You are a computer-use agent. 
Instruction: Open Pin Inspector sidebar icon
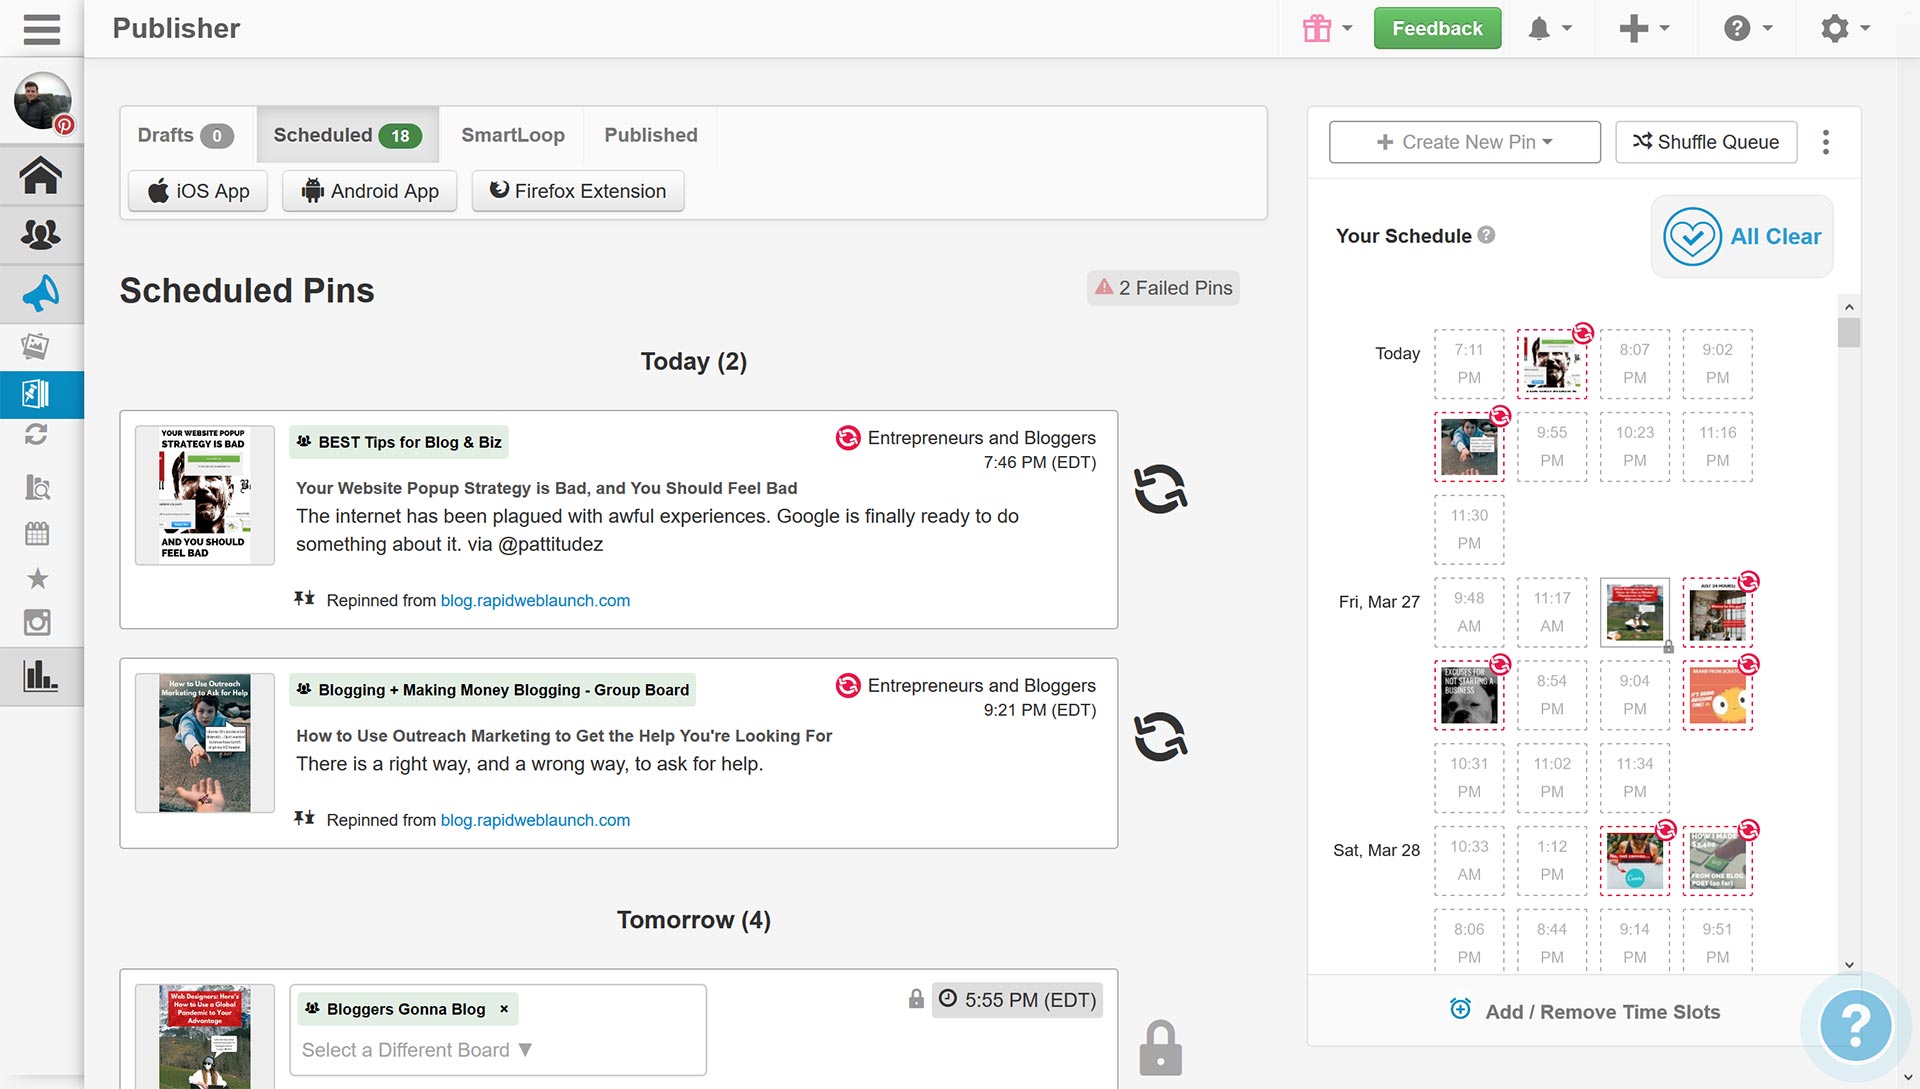(37, 488)
